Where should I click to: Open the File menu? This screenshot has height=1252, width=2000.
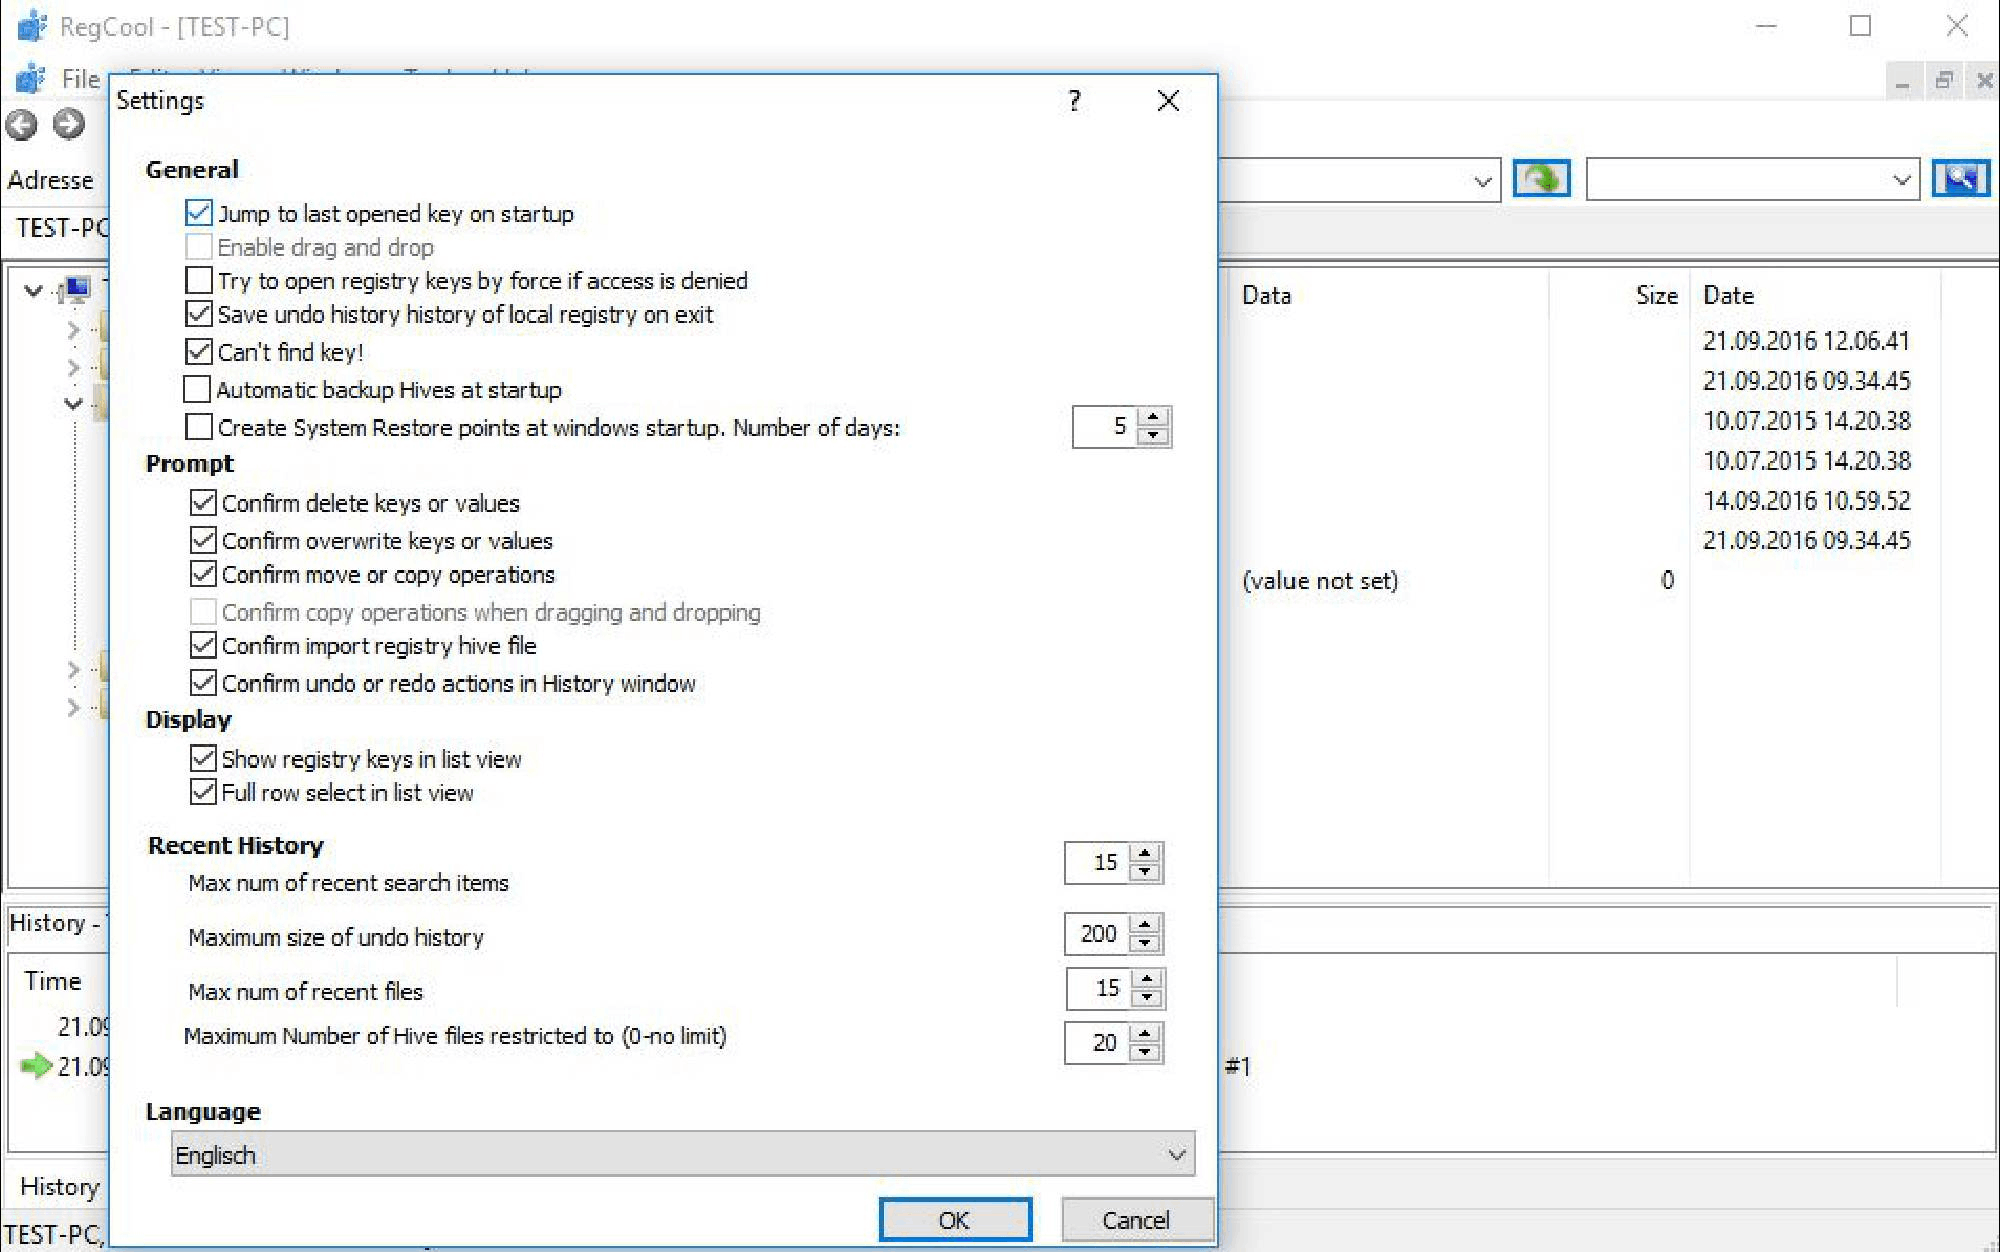pyautogui.click(x=80, y=78)
